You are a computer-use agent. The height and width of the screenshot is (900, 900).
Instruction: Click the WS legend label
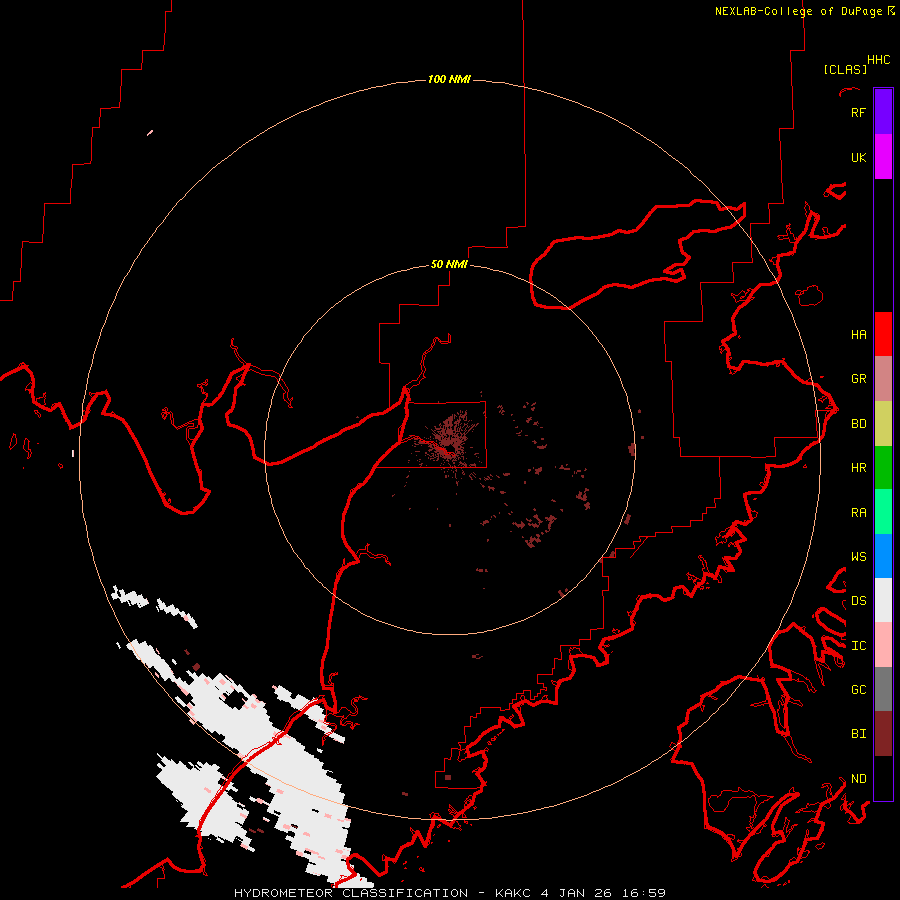(x=858, y=557)
